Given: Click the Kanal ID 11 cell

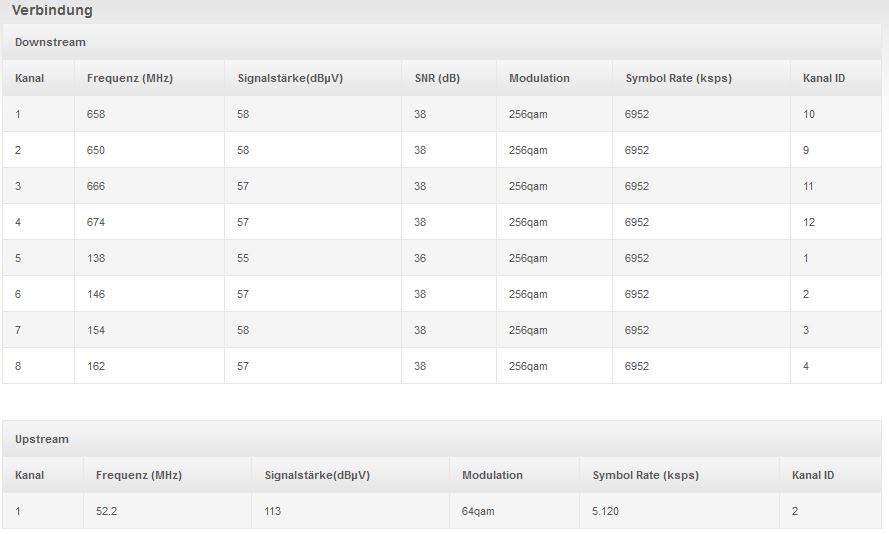Looking at the screenshot, I should click(809, 186).
